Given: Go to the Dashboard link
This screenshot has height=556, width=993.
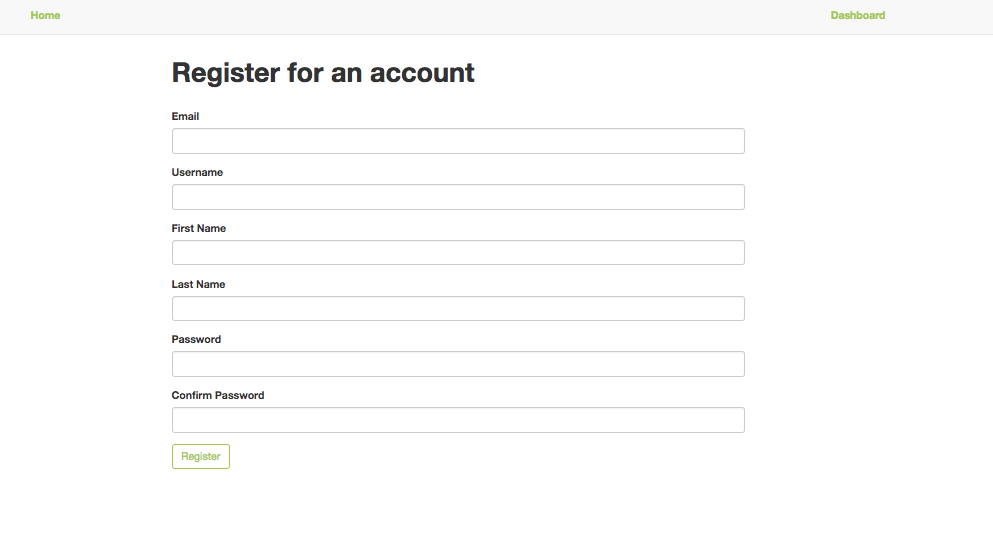Looking at the screenshot, I should (857, 16).
